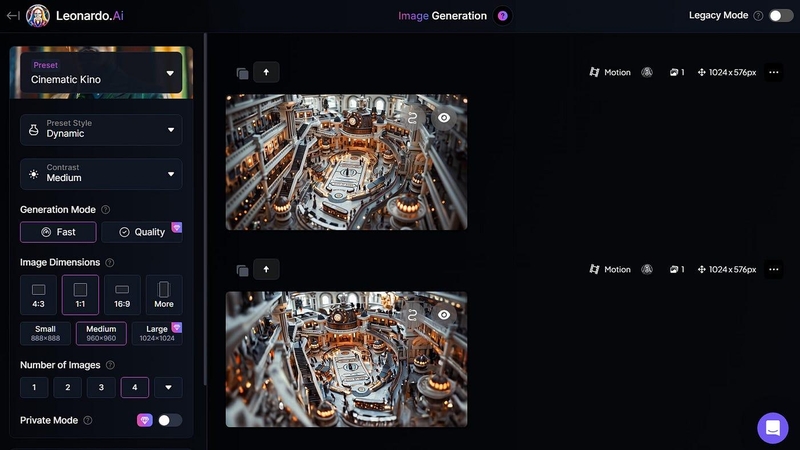Image resolution: width=800 pixels, height=450 pixels.
Task: Click the left panel scrollbar
Action: pos(205,209)
